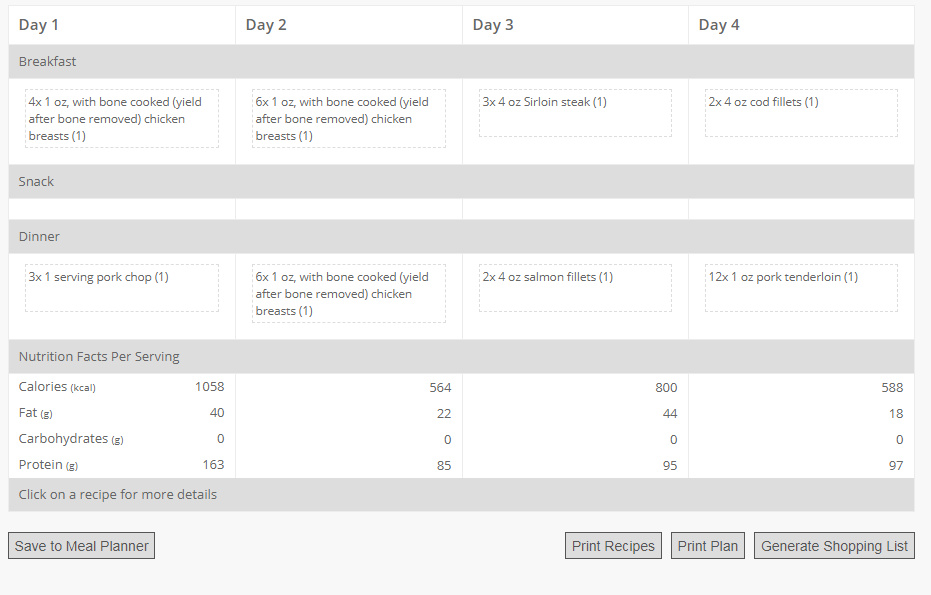This screenshot has height=595, width=931.
Task: Open Day 1 breakfast chicken breasts recipe
Action: (122, 119)
